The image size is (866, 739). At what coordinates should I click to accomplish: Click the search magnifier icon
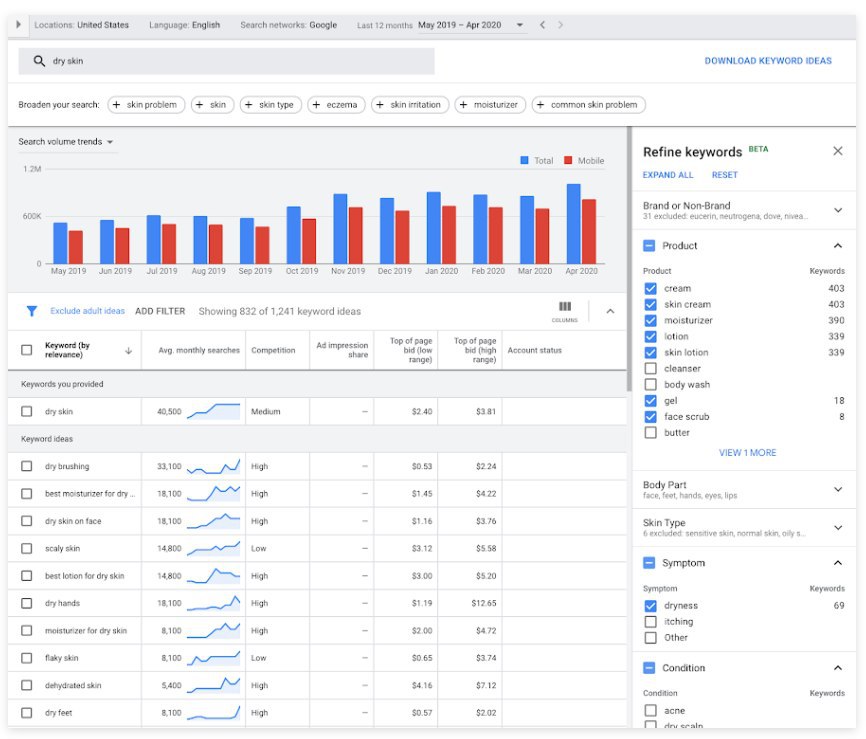tap(40, 61)
